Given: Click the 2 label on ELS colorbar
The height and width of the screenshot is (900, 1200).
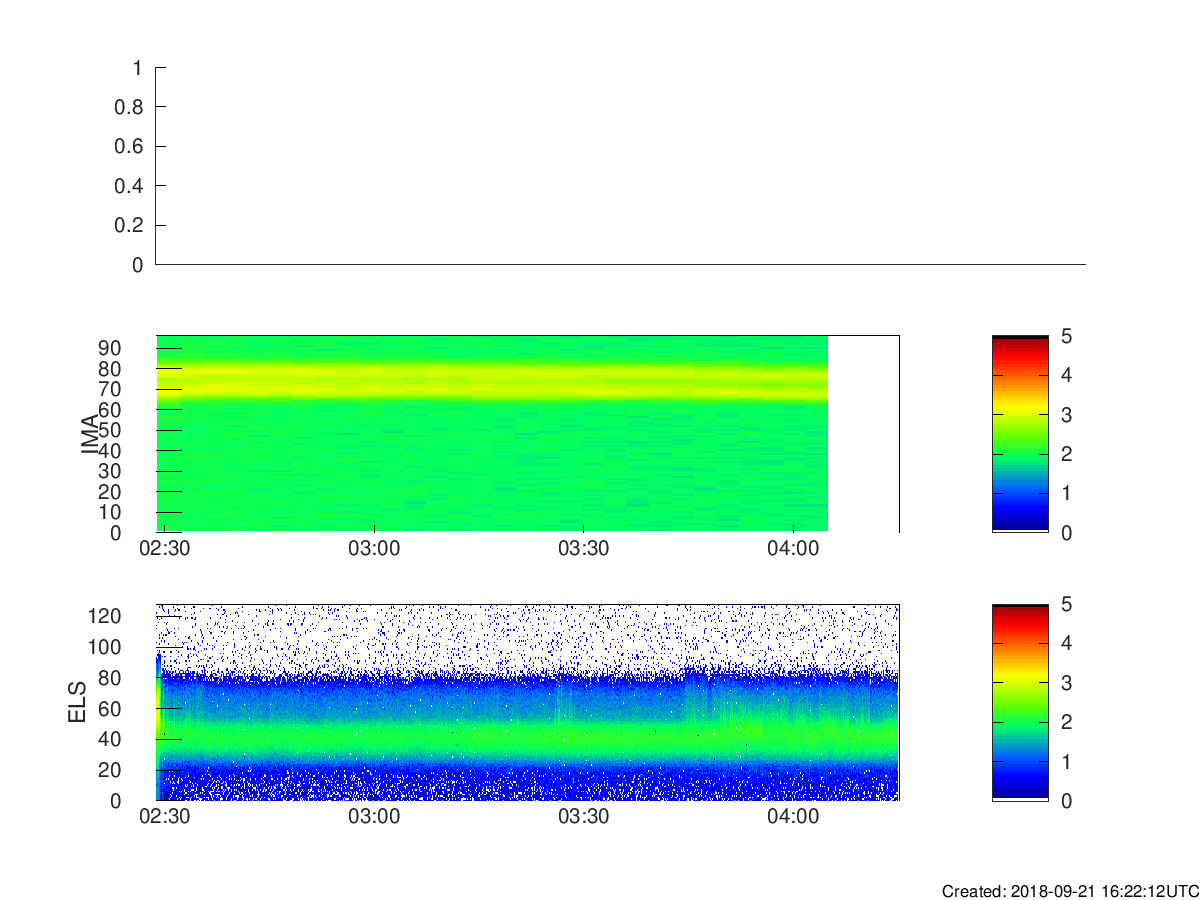Looking at the screenshot, I should pos(1066,722).
